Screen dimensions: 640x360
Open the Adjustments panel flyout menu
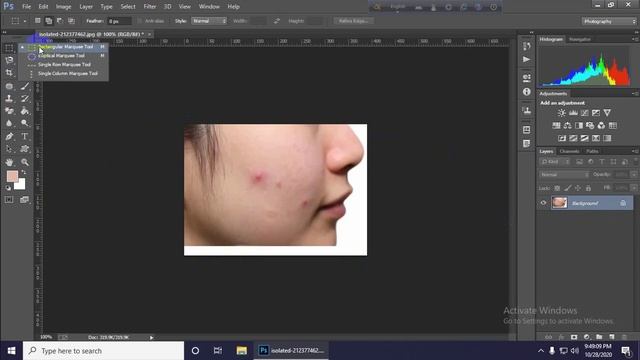635,93
